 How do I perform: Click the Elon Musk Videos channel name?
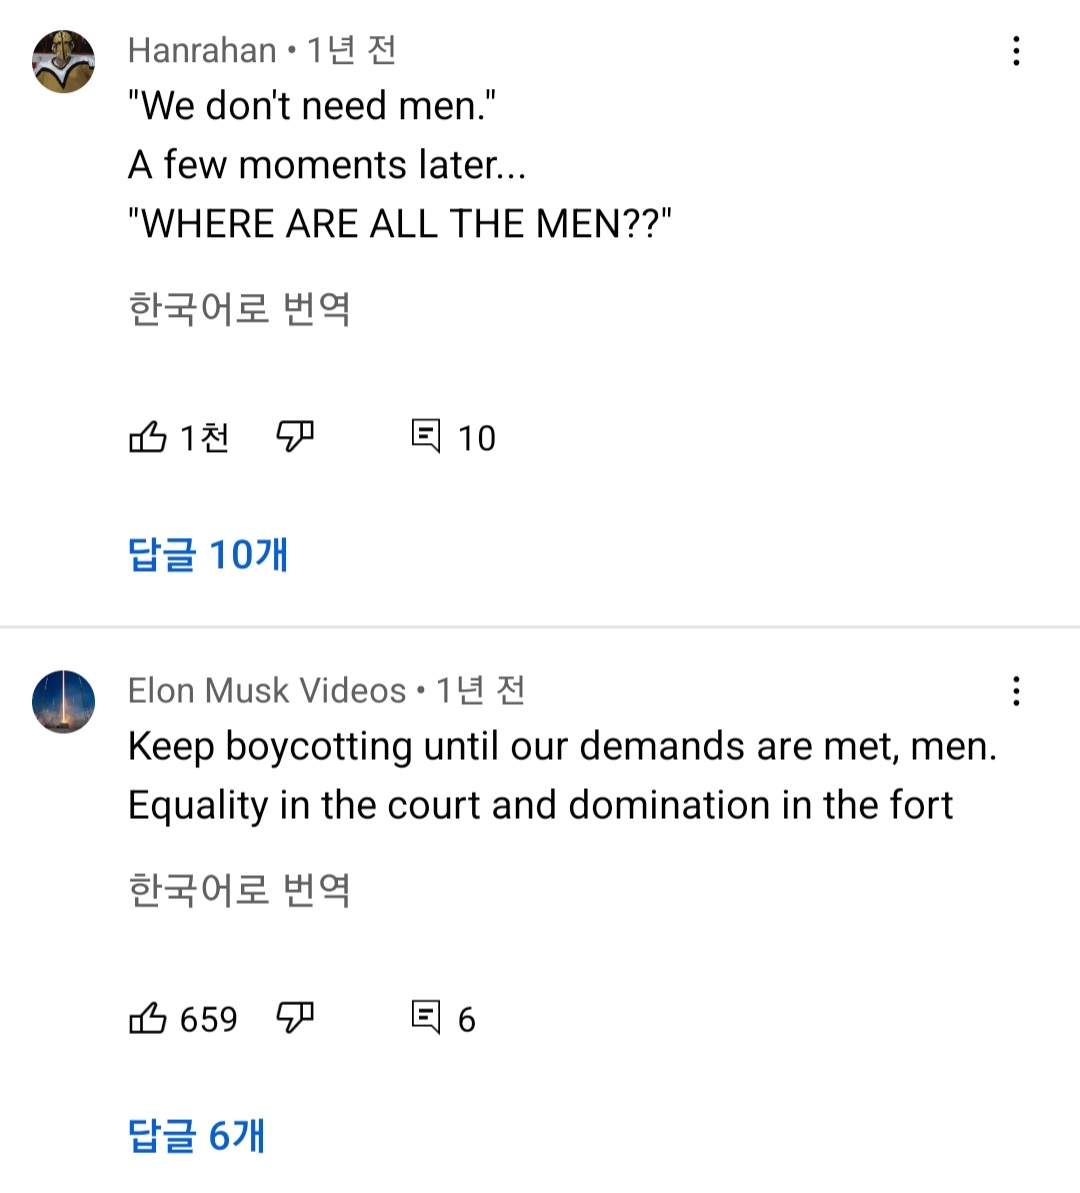pos(267,690)
